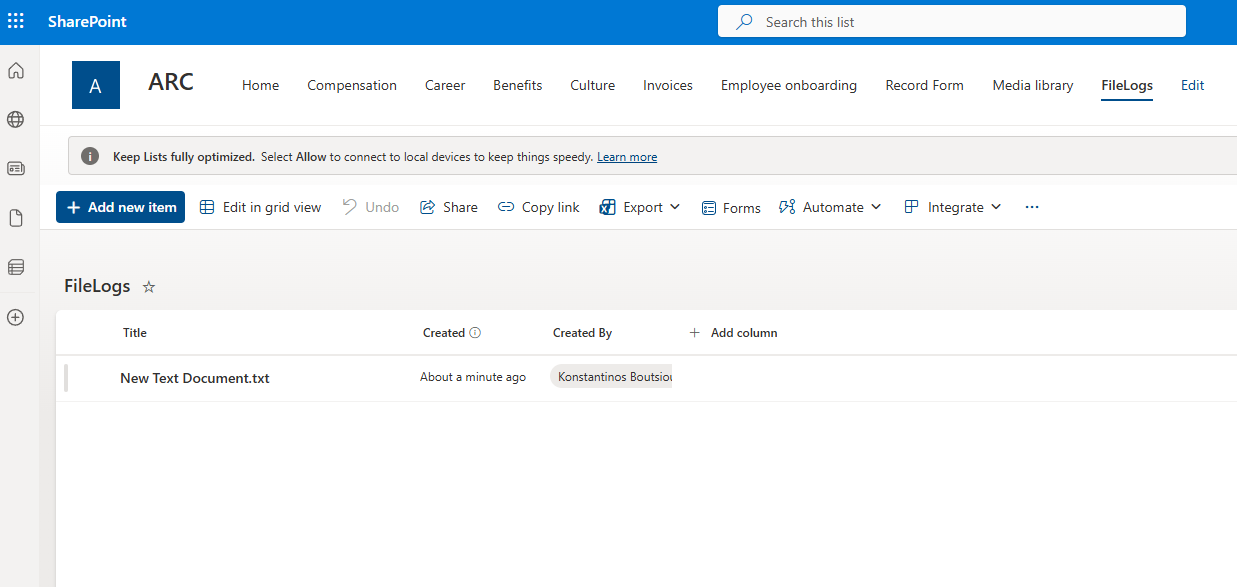Open the more commands ellipsis menu
Image resolution: width=1237 pixels, height=587 pixels.
click(1032, 207)
